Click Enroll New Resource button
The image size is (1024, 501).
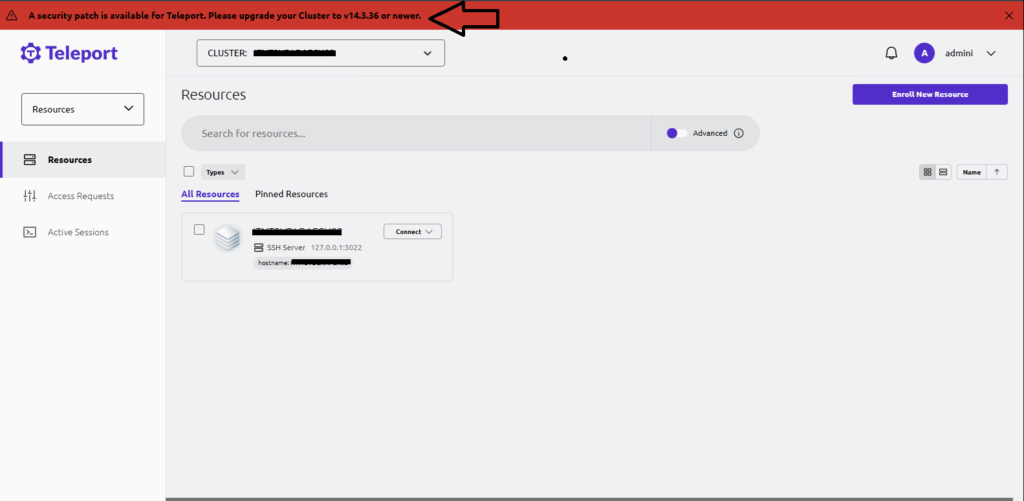click(x=930, y=94)
